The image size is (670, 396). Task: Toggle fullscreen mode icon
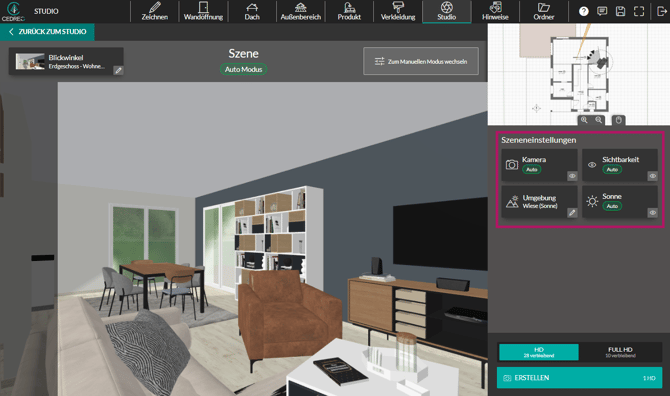click(x=639, y=12)
